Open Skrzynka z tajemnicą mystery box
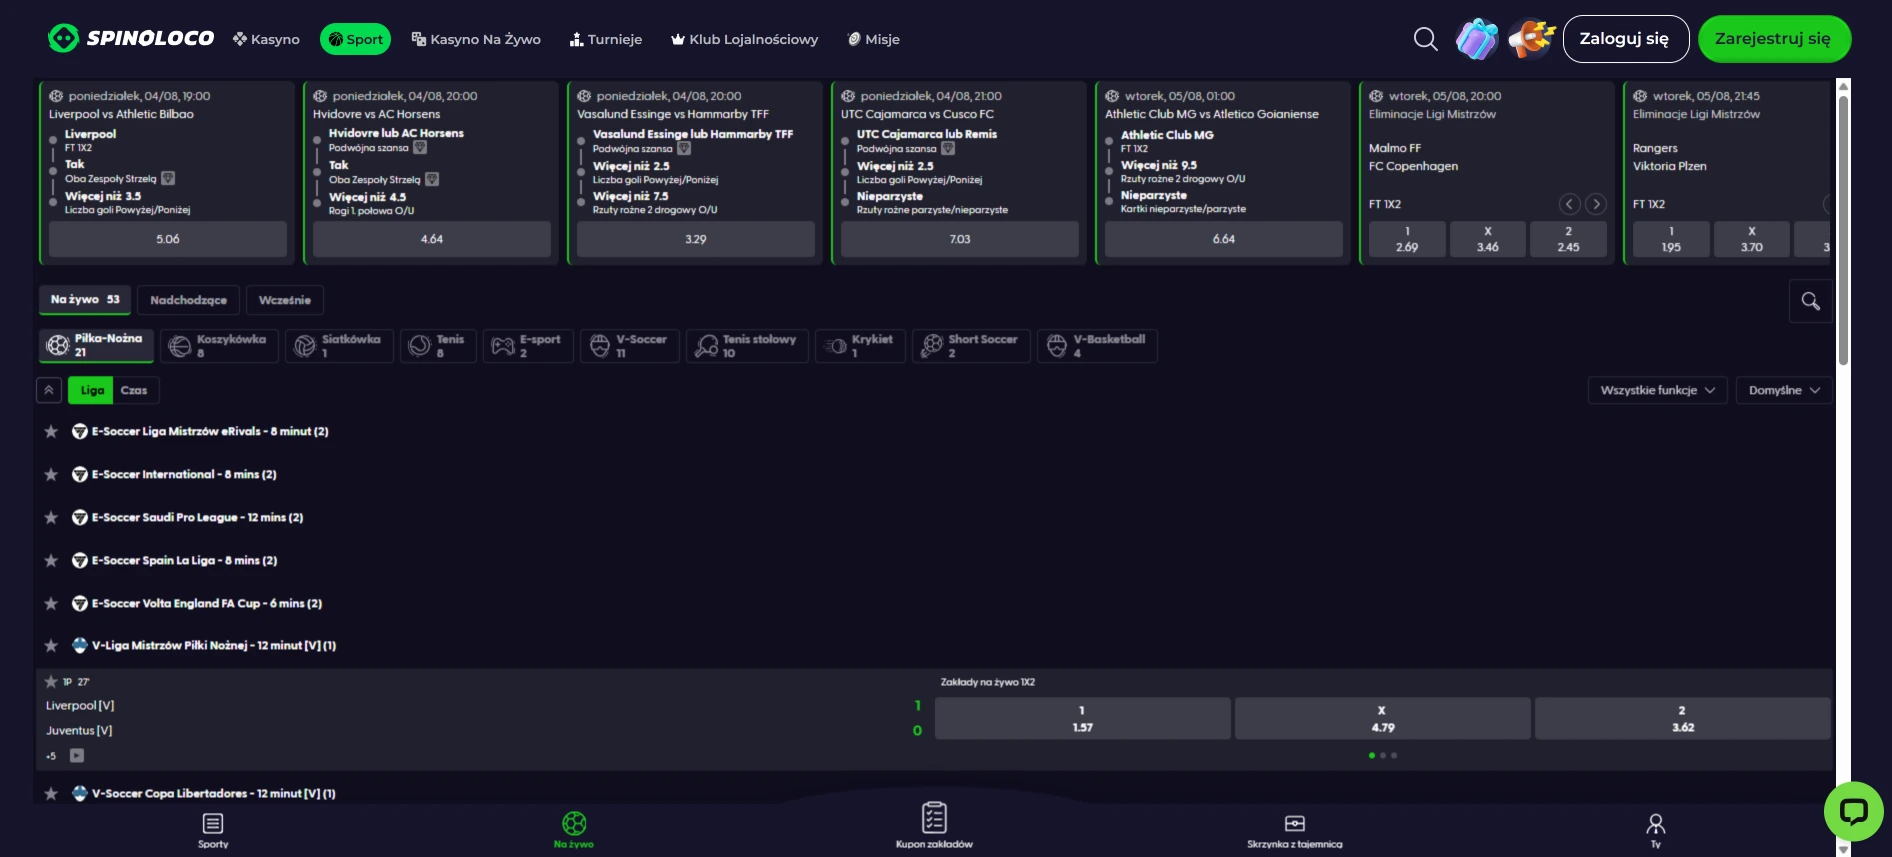The height and width of the screenshot is (857, 1892). 1295,830
